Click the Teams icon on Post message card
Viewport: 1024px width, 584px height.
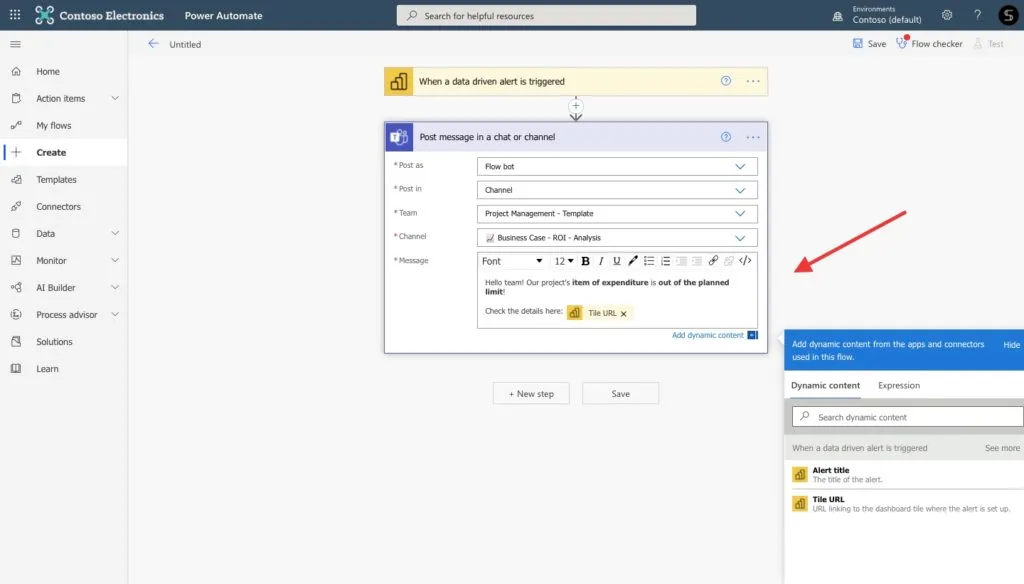pos(398,137)
